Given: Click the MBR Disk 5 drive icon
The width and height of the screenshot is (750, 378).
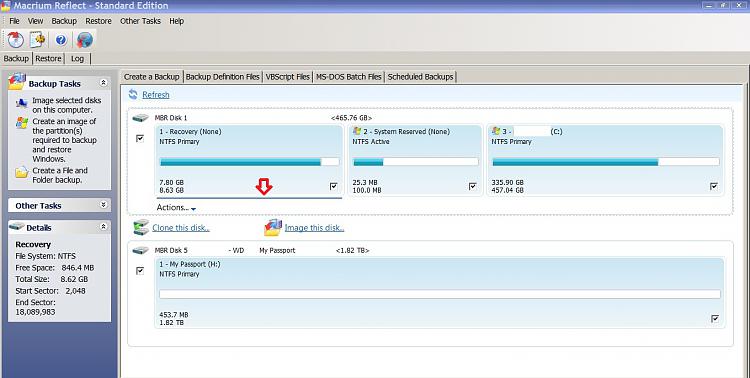Looking at the screenshot, I should [141, 250].
